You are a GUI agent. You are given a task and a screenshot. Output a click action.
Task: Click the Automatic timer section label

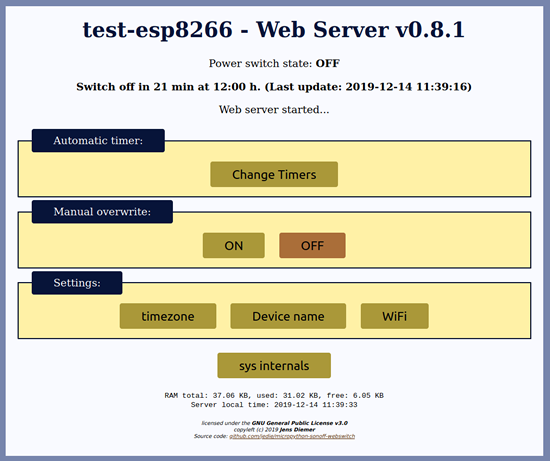(98, 141)
